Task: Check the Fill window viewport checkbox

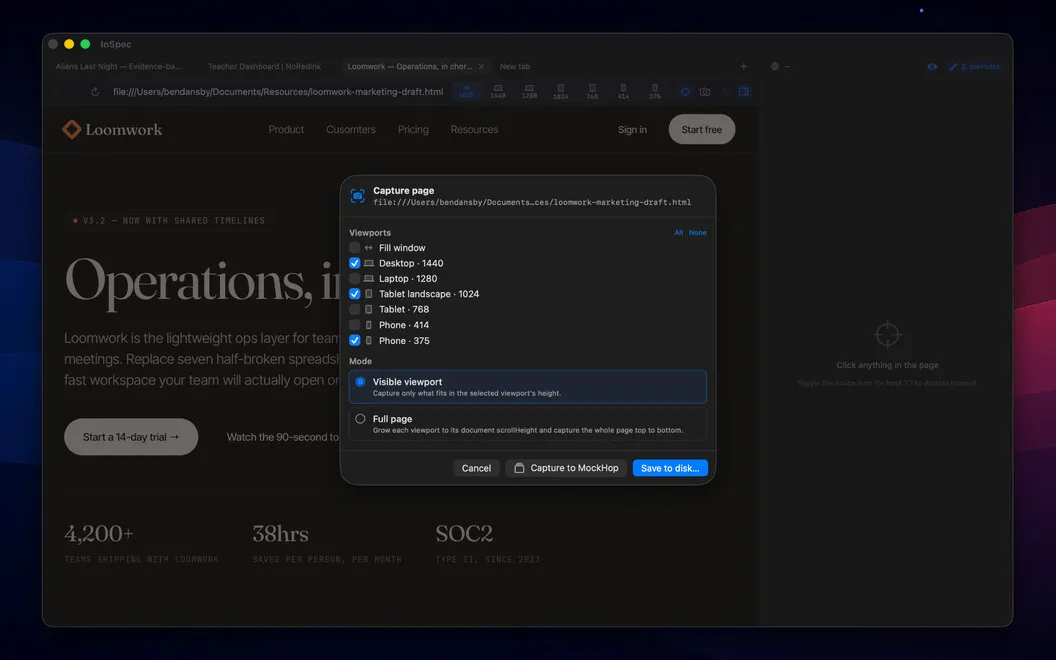Action: point(354,248)
